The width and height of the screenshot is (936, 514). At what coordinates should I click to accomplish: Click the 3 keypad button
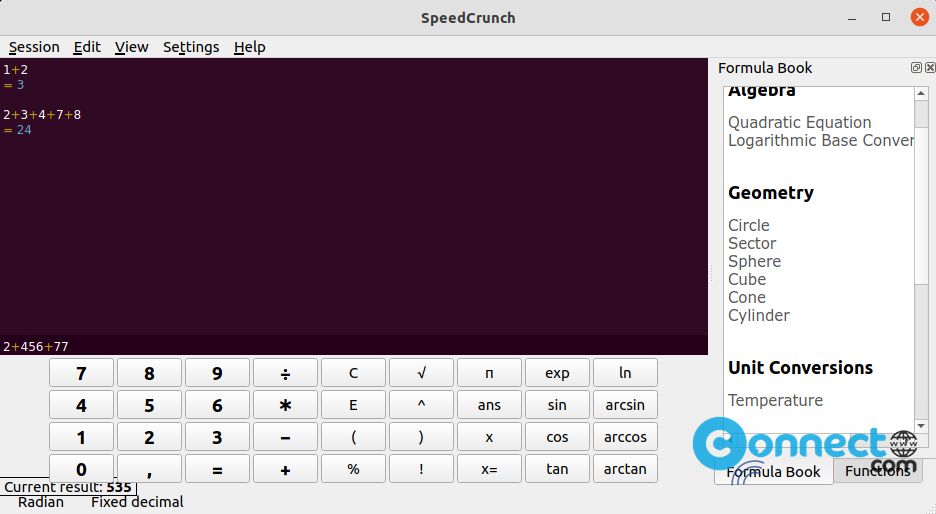(x=217, y=437)
